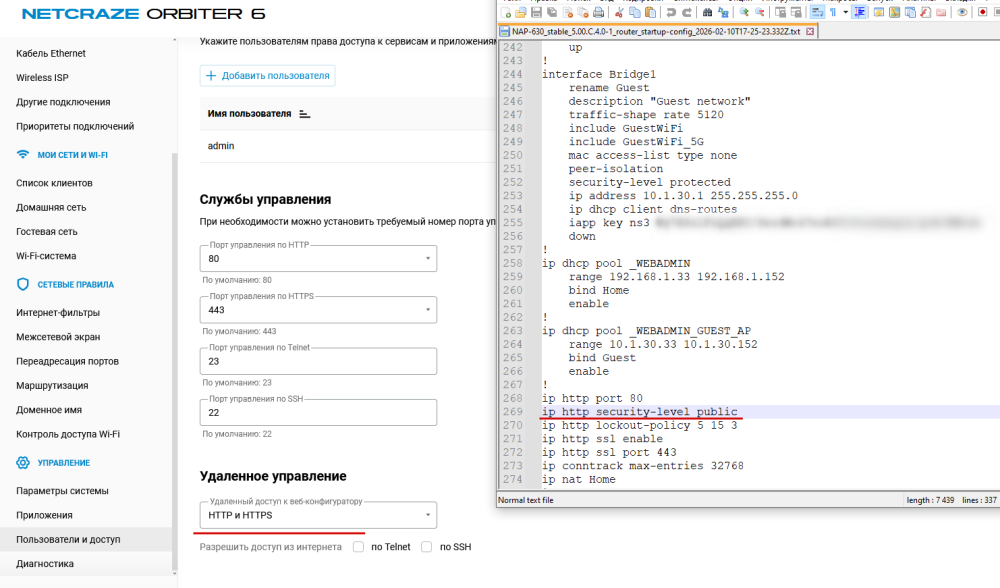Enable internet access via Telnet checkbox
Image resolution: width=1000 pixels, height=588 pixels.
pyautogui.click(x=358, y=547)
